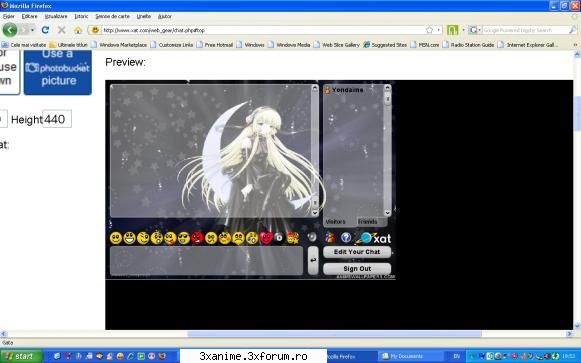This screenshot has width=581, height=363.
Task: Insert the big grin emoticon
Action: tap(129, 238)
